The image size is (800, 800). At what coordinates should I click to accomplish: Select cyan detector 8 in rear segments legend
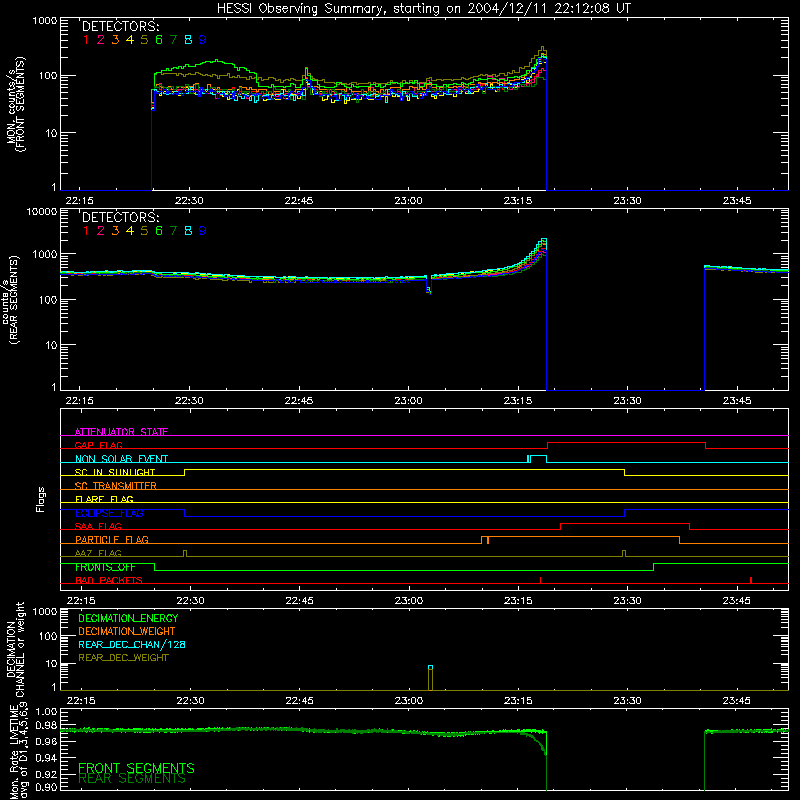point(188,231)
